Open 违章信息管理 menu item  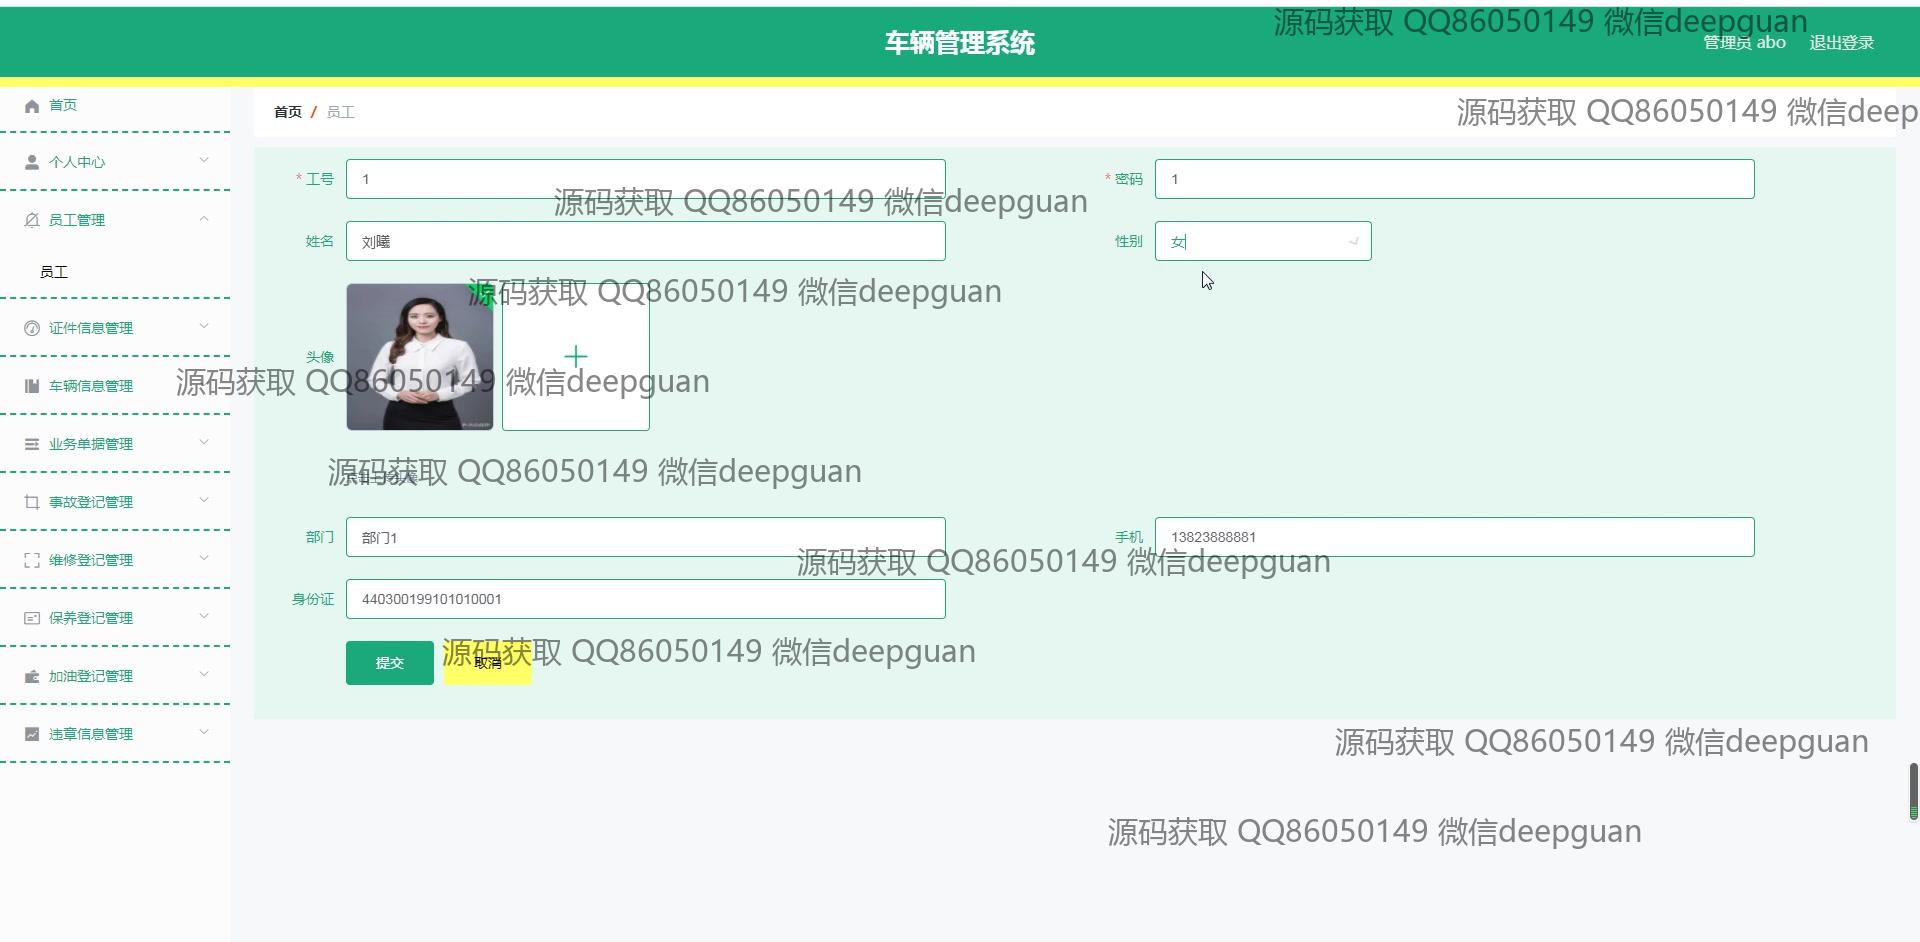click(115, 734)
